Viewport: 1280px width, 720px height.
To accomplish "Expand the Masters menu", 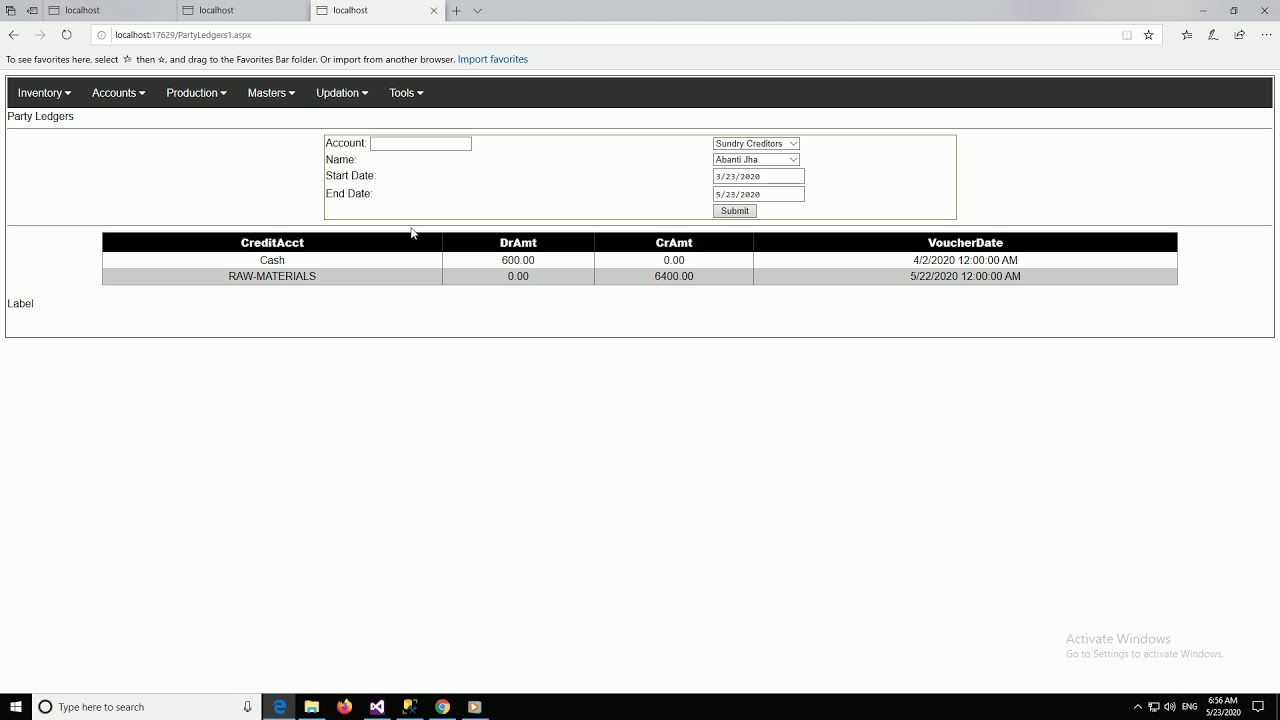I will tap(271, 93).
